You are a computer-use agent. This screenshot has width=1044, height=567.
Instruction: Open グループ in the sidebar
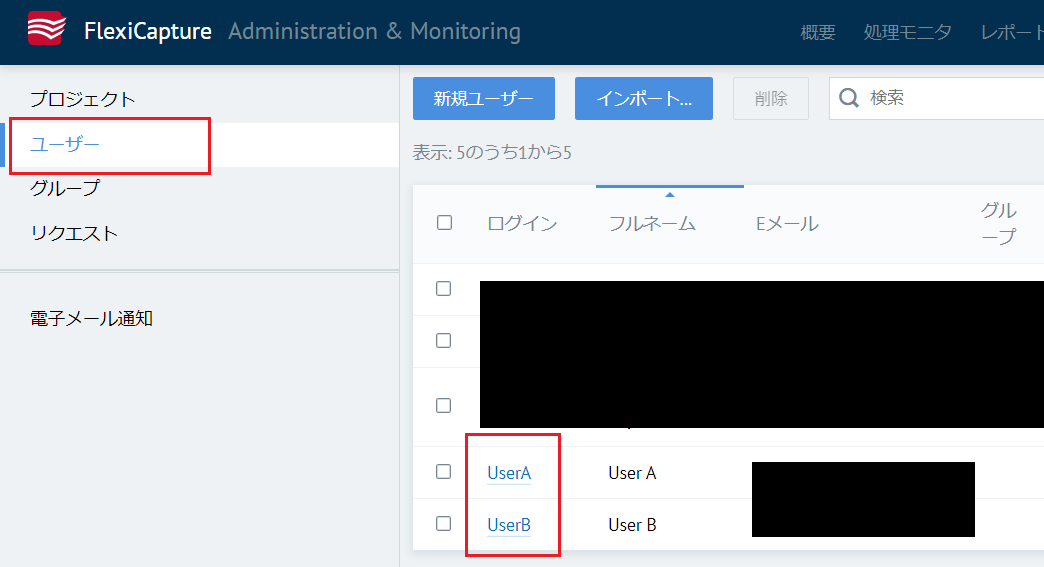pyautogui.click(x=65, y=188)
